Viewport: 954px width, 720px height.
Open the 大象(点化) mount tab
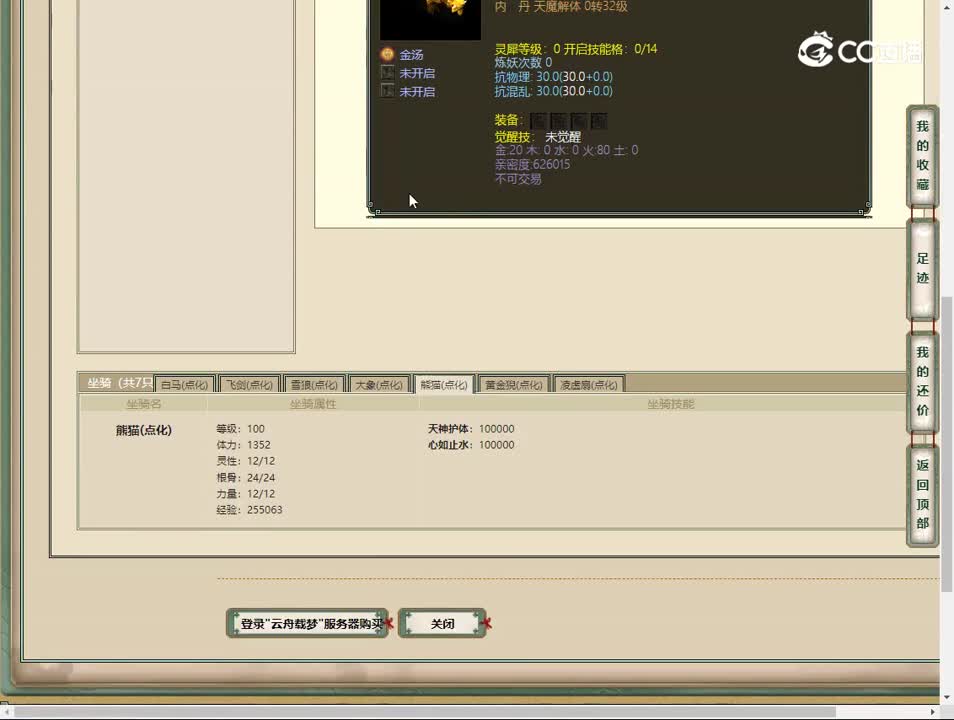[378, 385]
